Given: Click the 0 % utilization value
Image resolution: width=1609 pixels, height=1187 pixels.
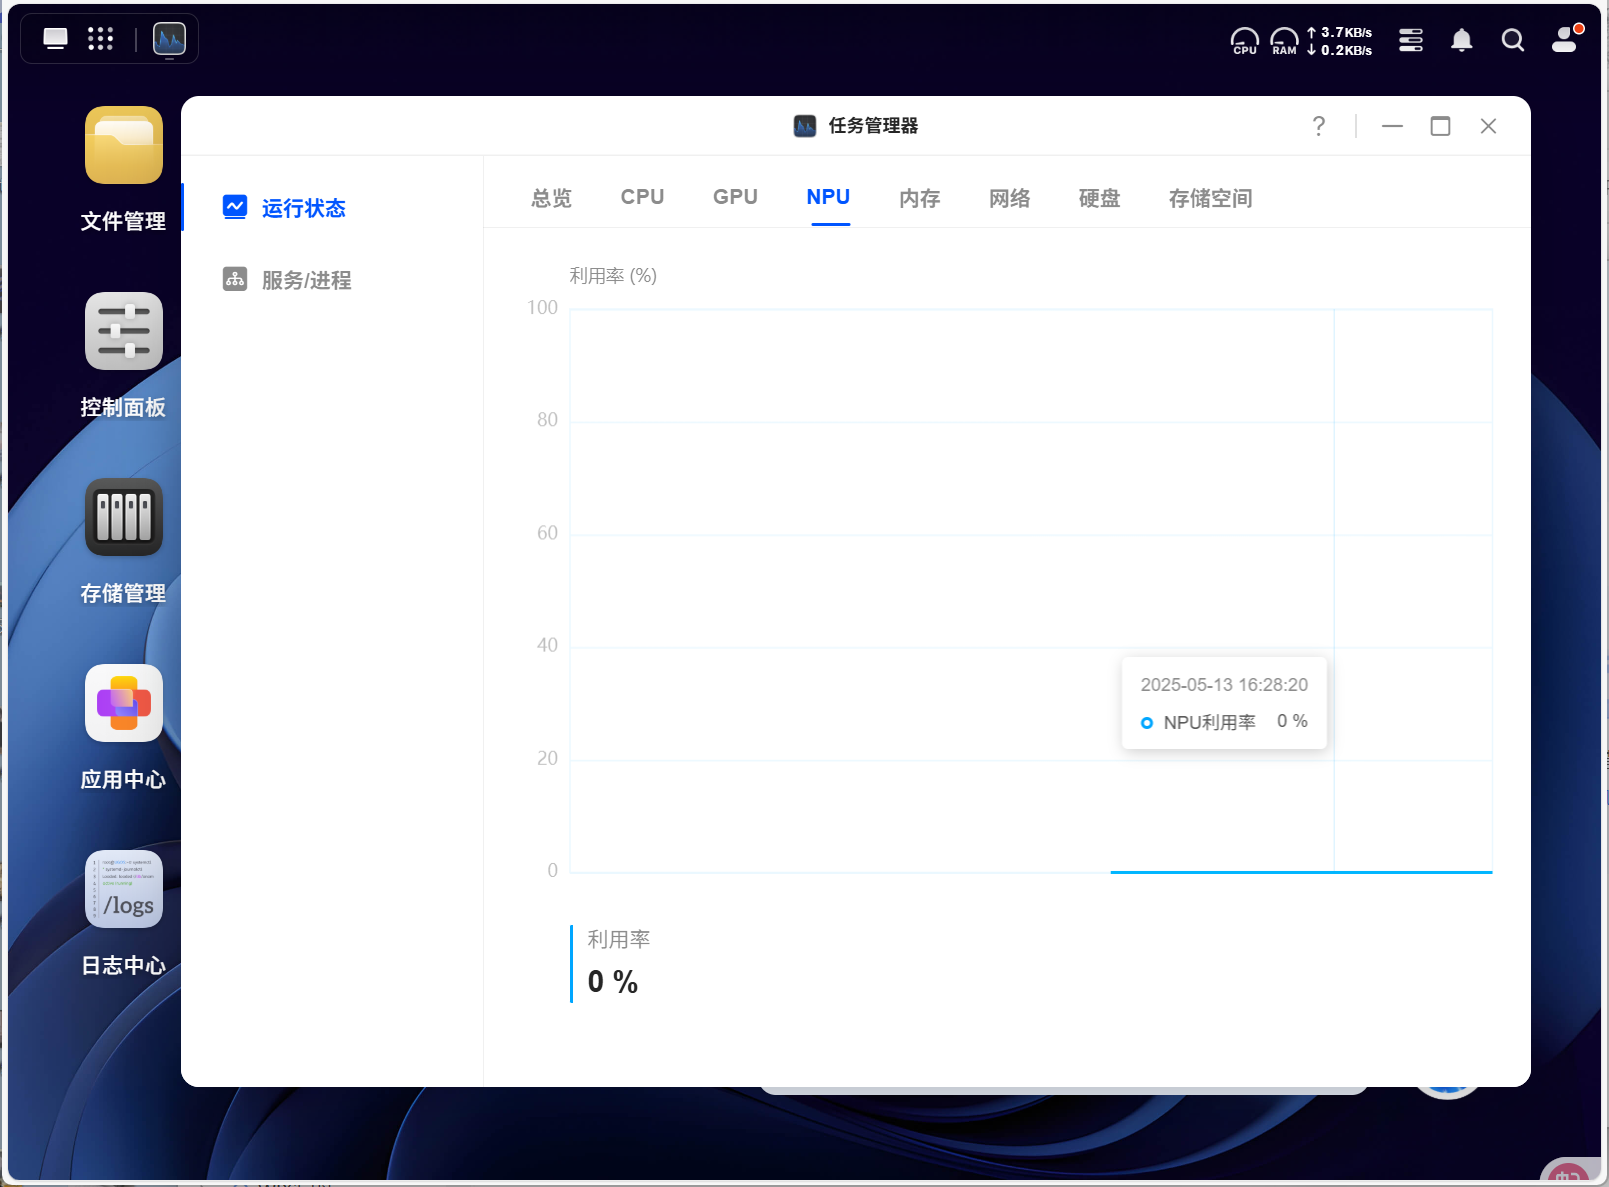Looking at the screenshot, I should point(613,982).
